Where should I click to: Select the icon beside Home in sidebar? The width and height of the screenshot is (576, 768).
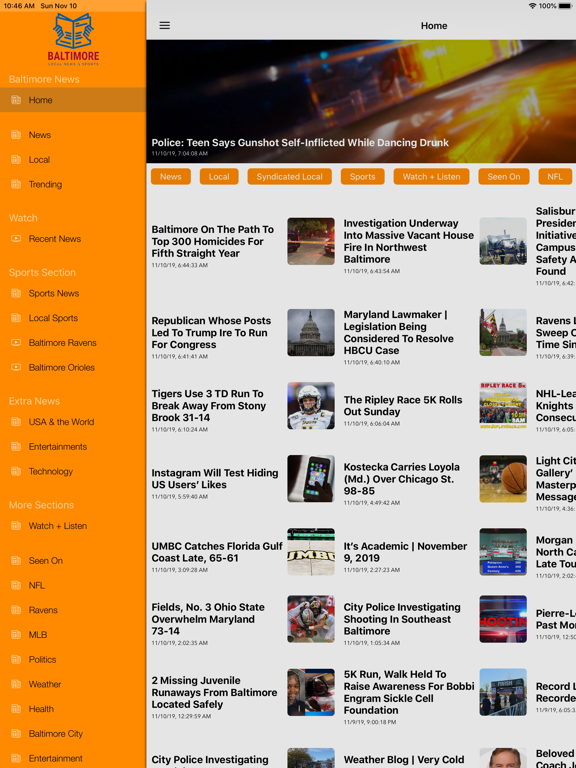coord(16,100)
